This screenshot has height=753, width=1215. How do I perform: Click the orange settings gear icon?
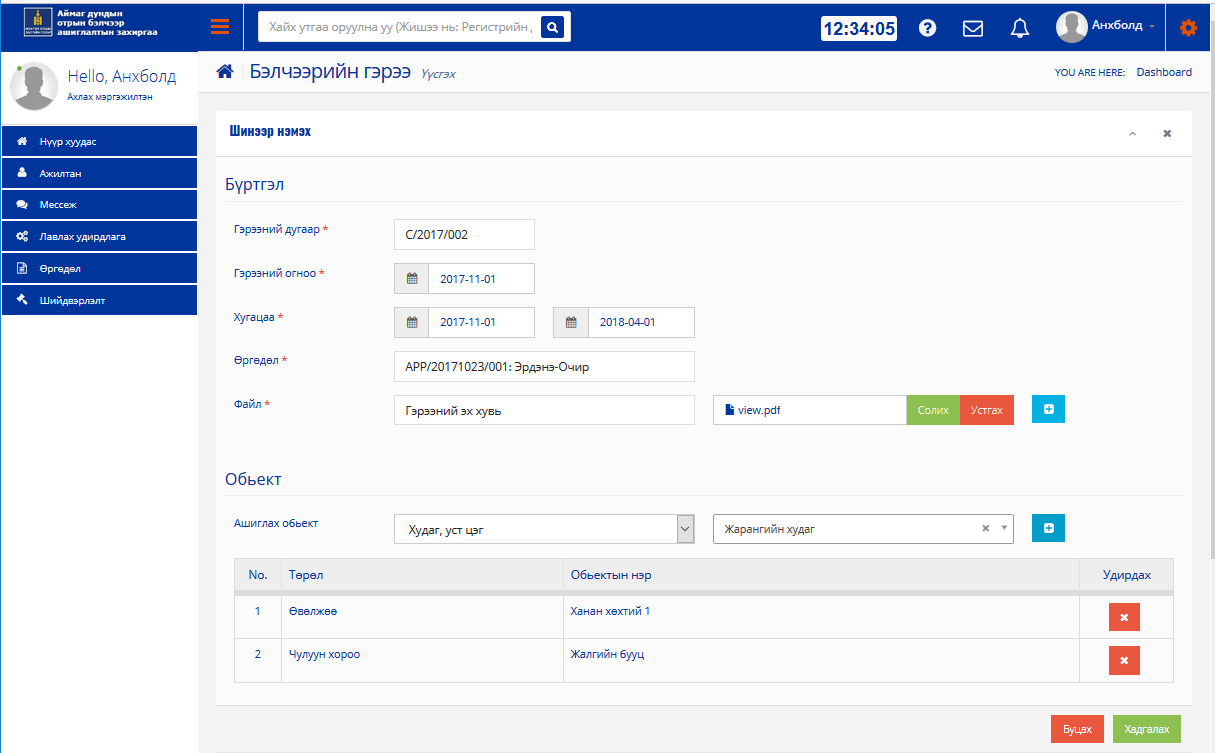pyautogui.click(x=1188, y=27)
